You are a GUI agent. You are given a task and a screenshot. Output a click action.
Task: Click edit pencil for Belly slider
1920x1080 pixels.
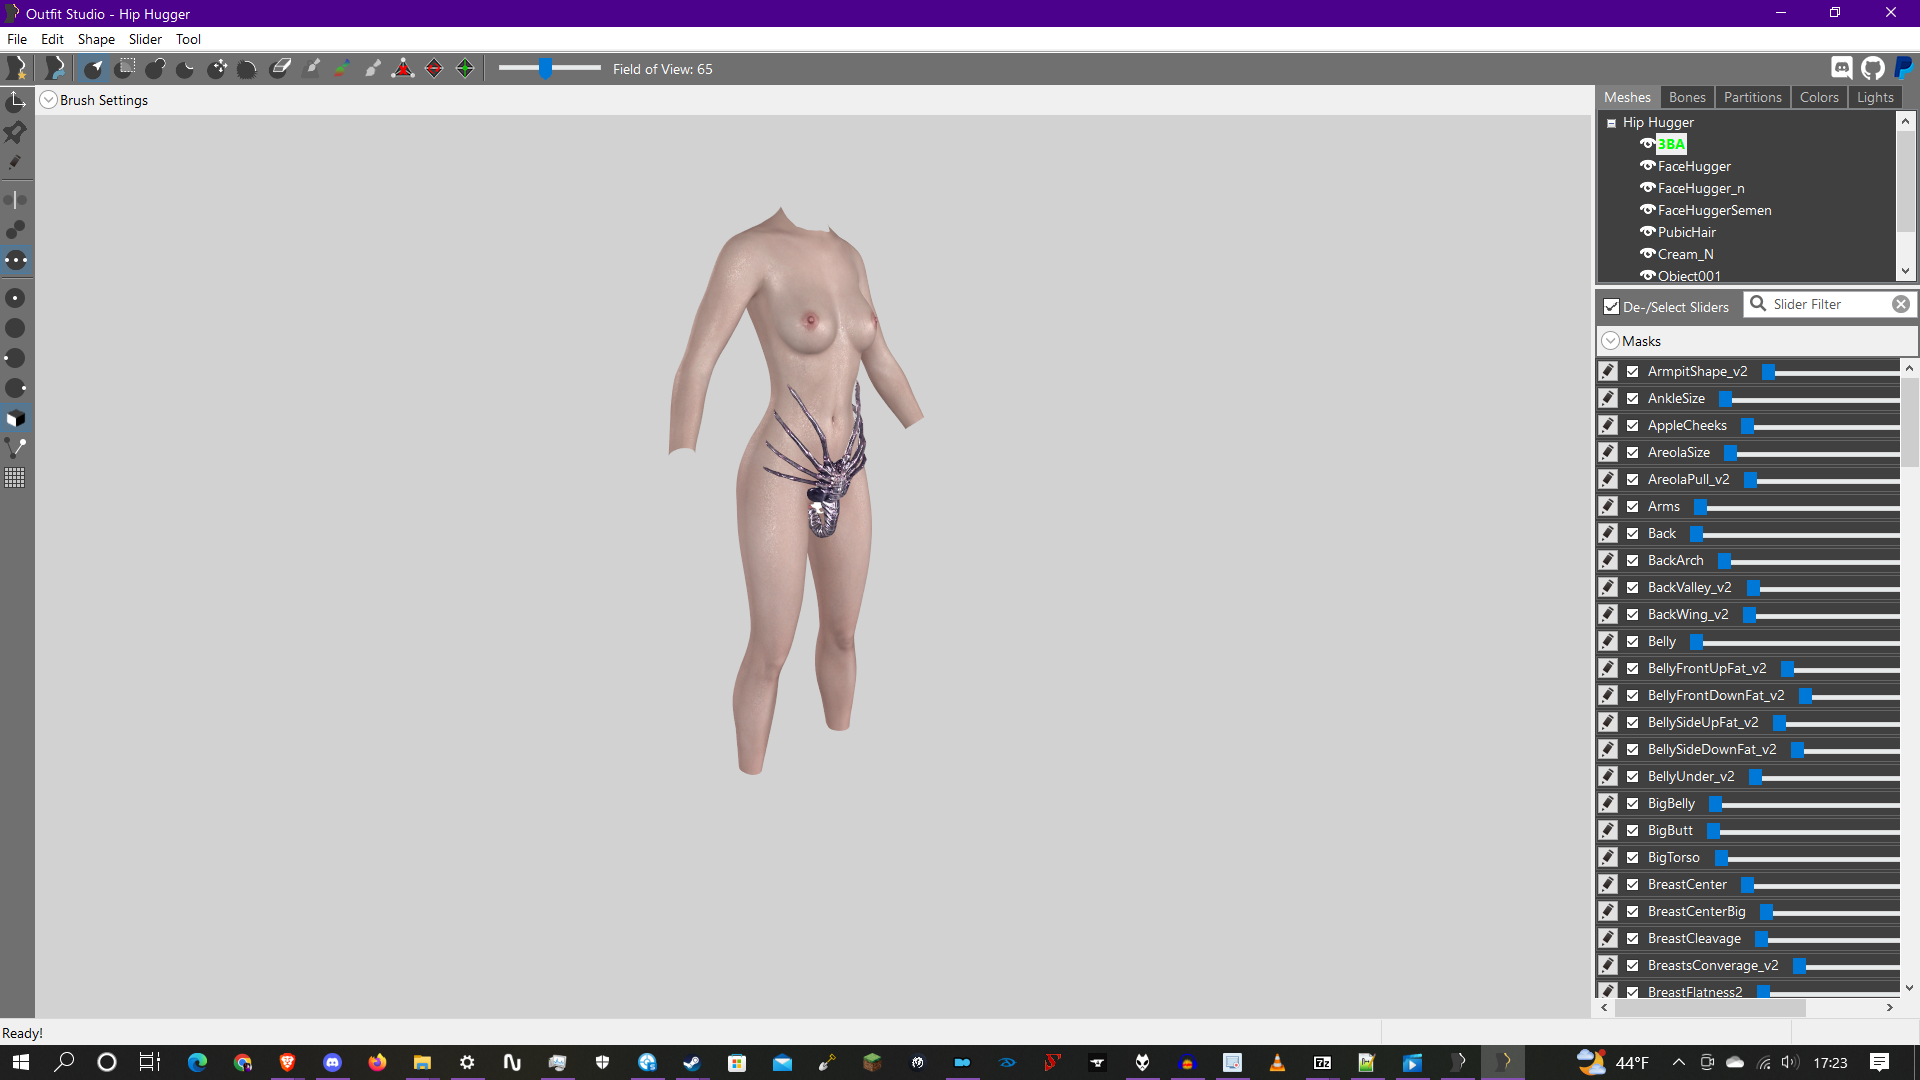1608,641
